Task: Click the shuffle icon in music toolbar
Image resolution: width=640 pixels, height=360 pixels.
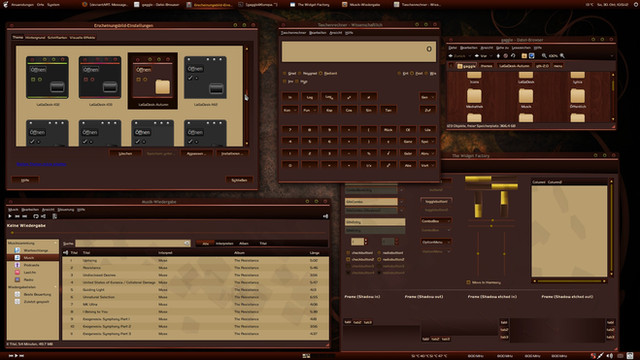Action: 43,216
